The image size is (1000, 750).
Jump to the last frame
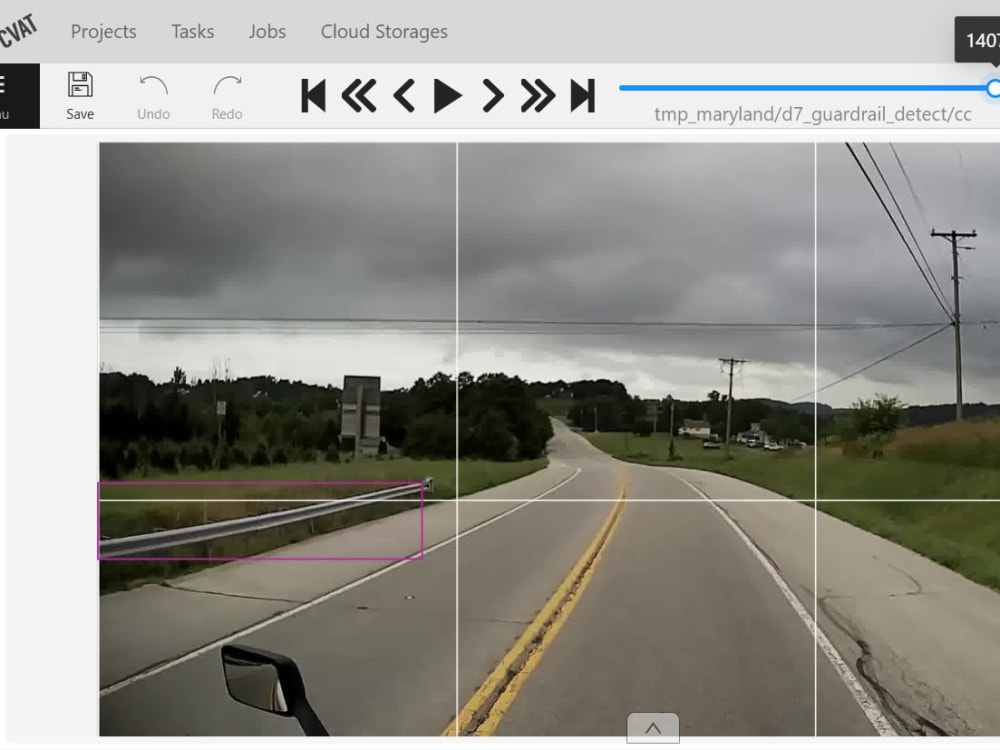582,96
